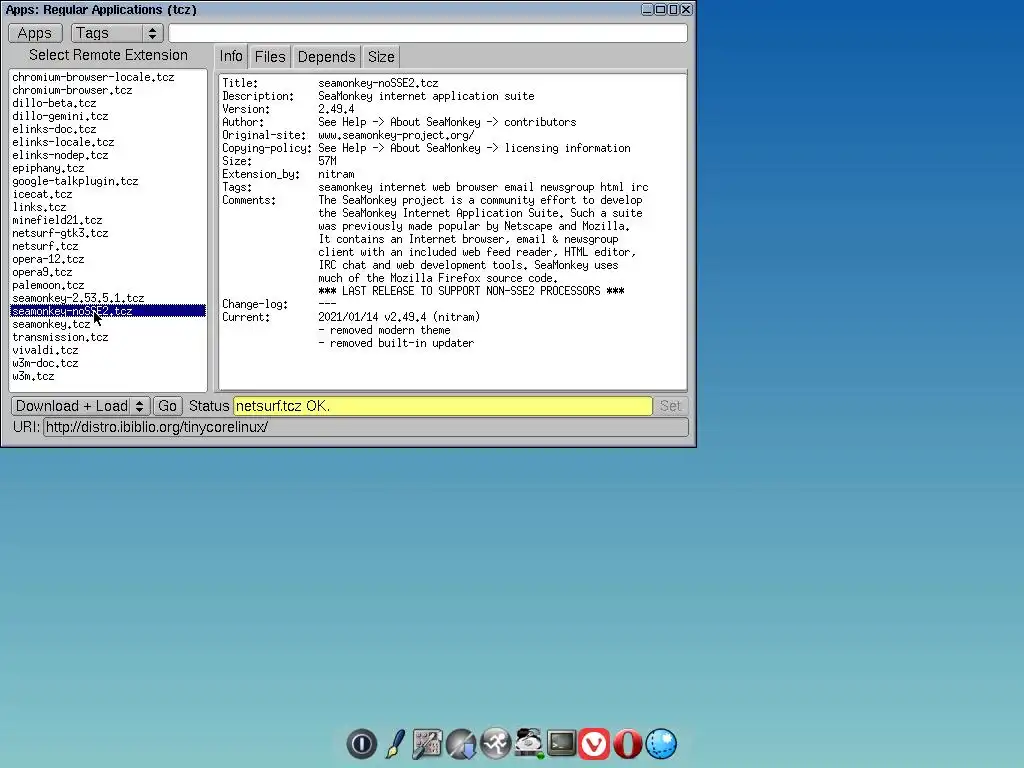This screenshot has height=768, width=1024.
Task: Click the Set button
Action: pos(670,406)
